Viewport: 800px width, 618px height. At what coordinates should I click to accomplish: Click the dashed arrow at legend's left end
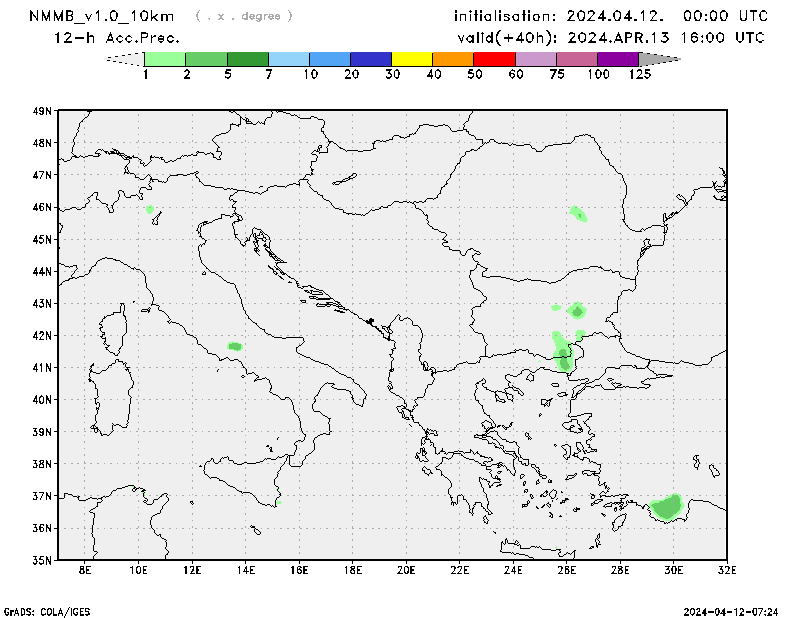click(125, 59)
